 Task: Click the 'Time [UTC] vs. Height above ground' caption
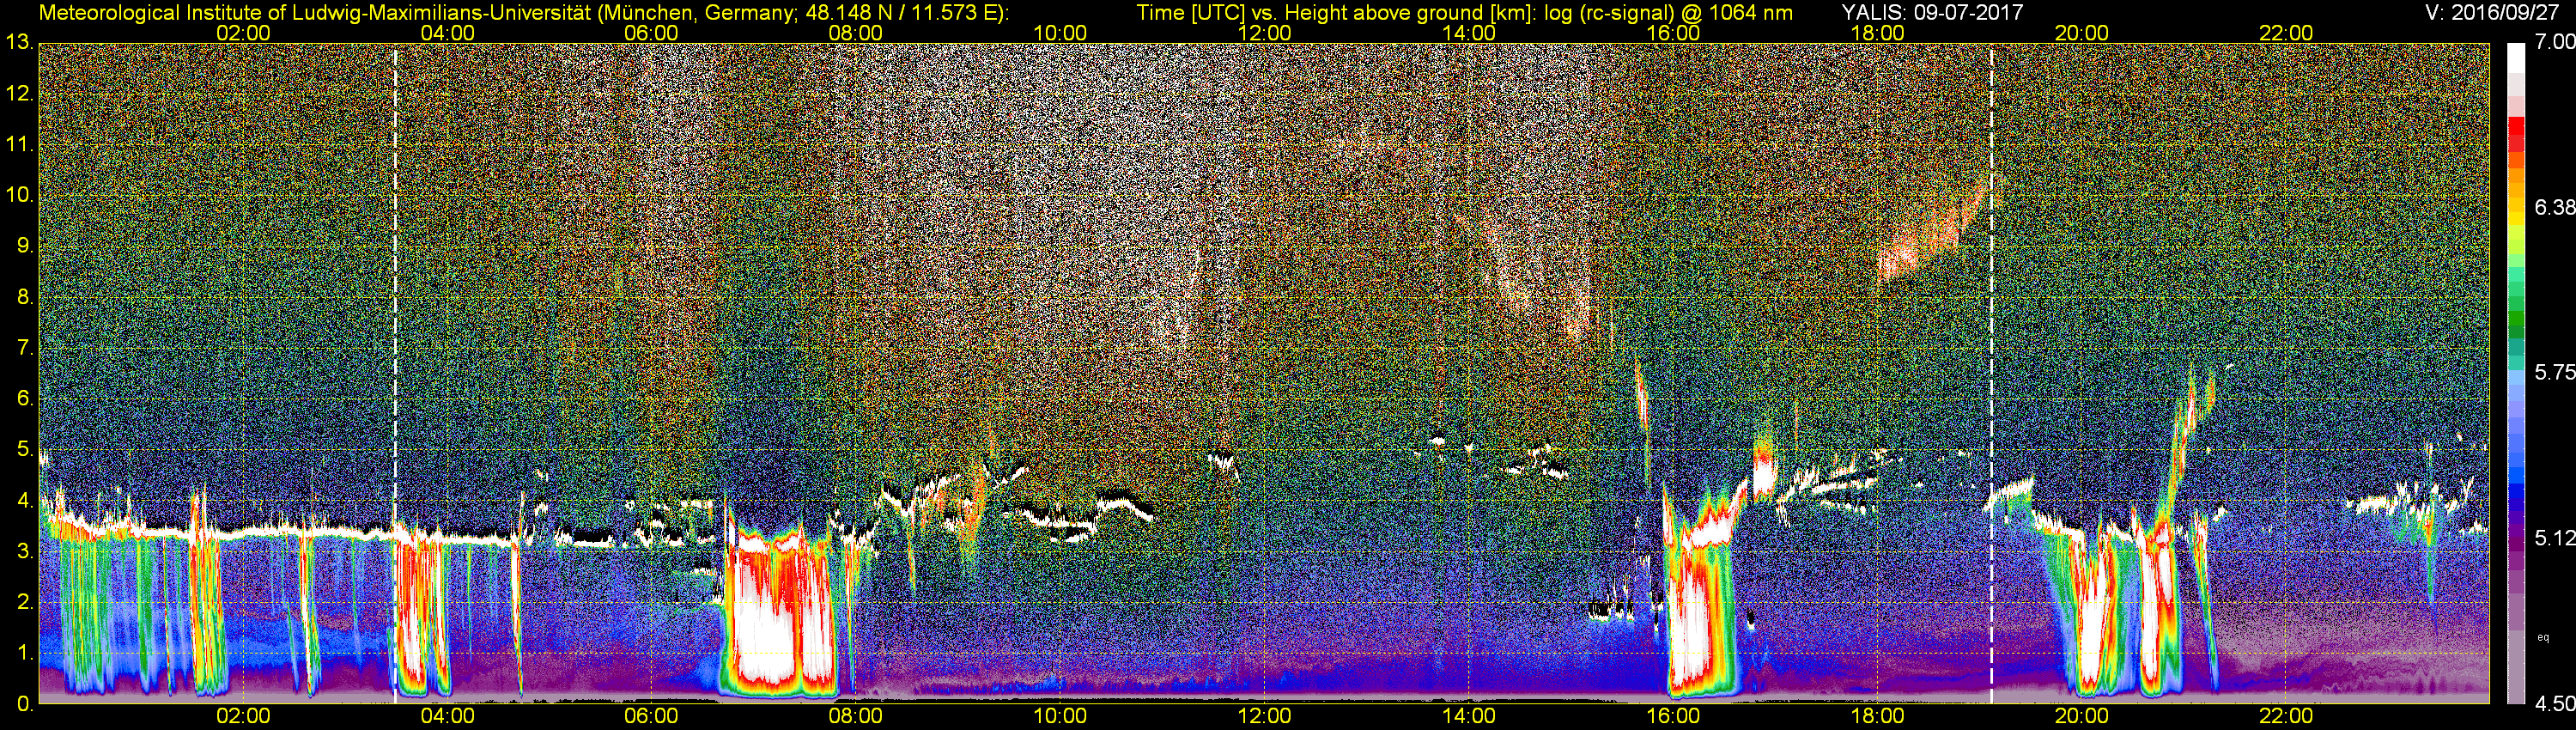[1464, 12]
